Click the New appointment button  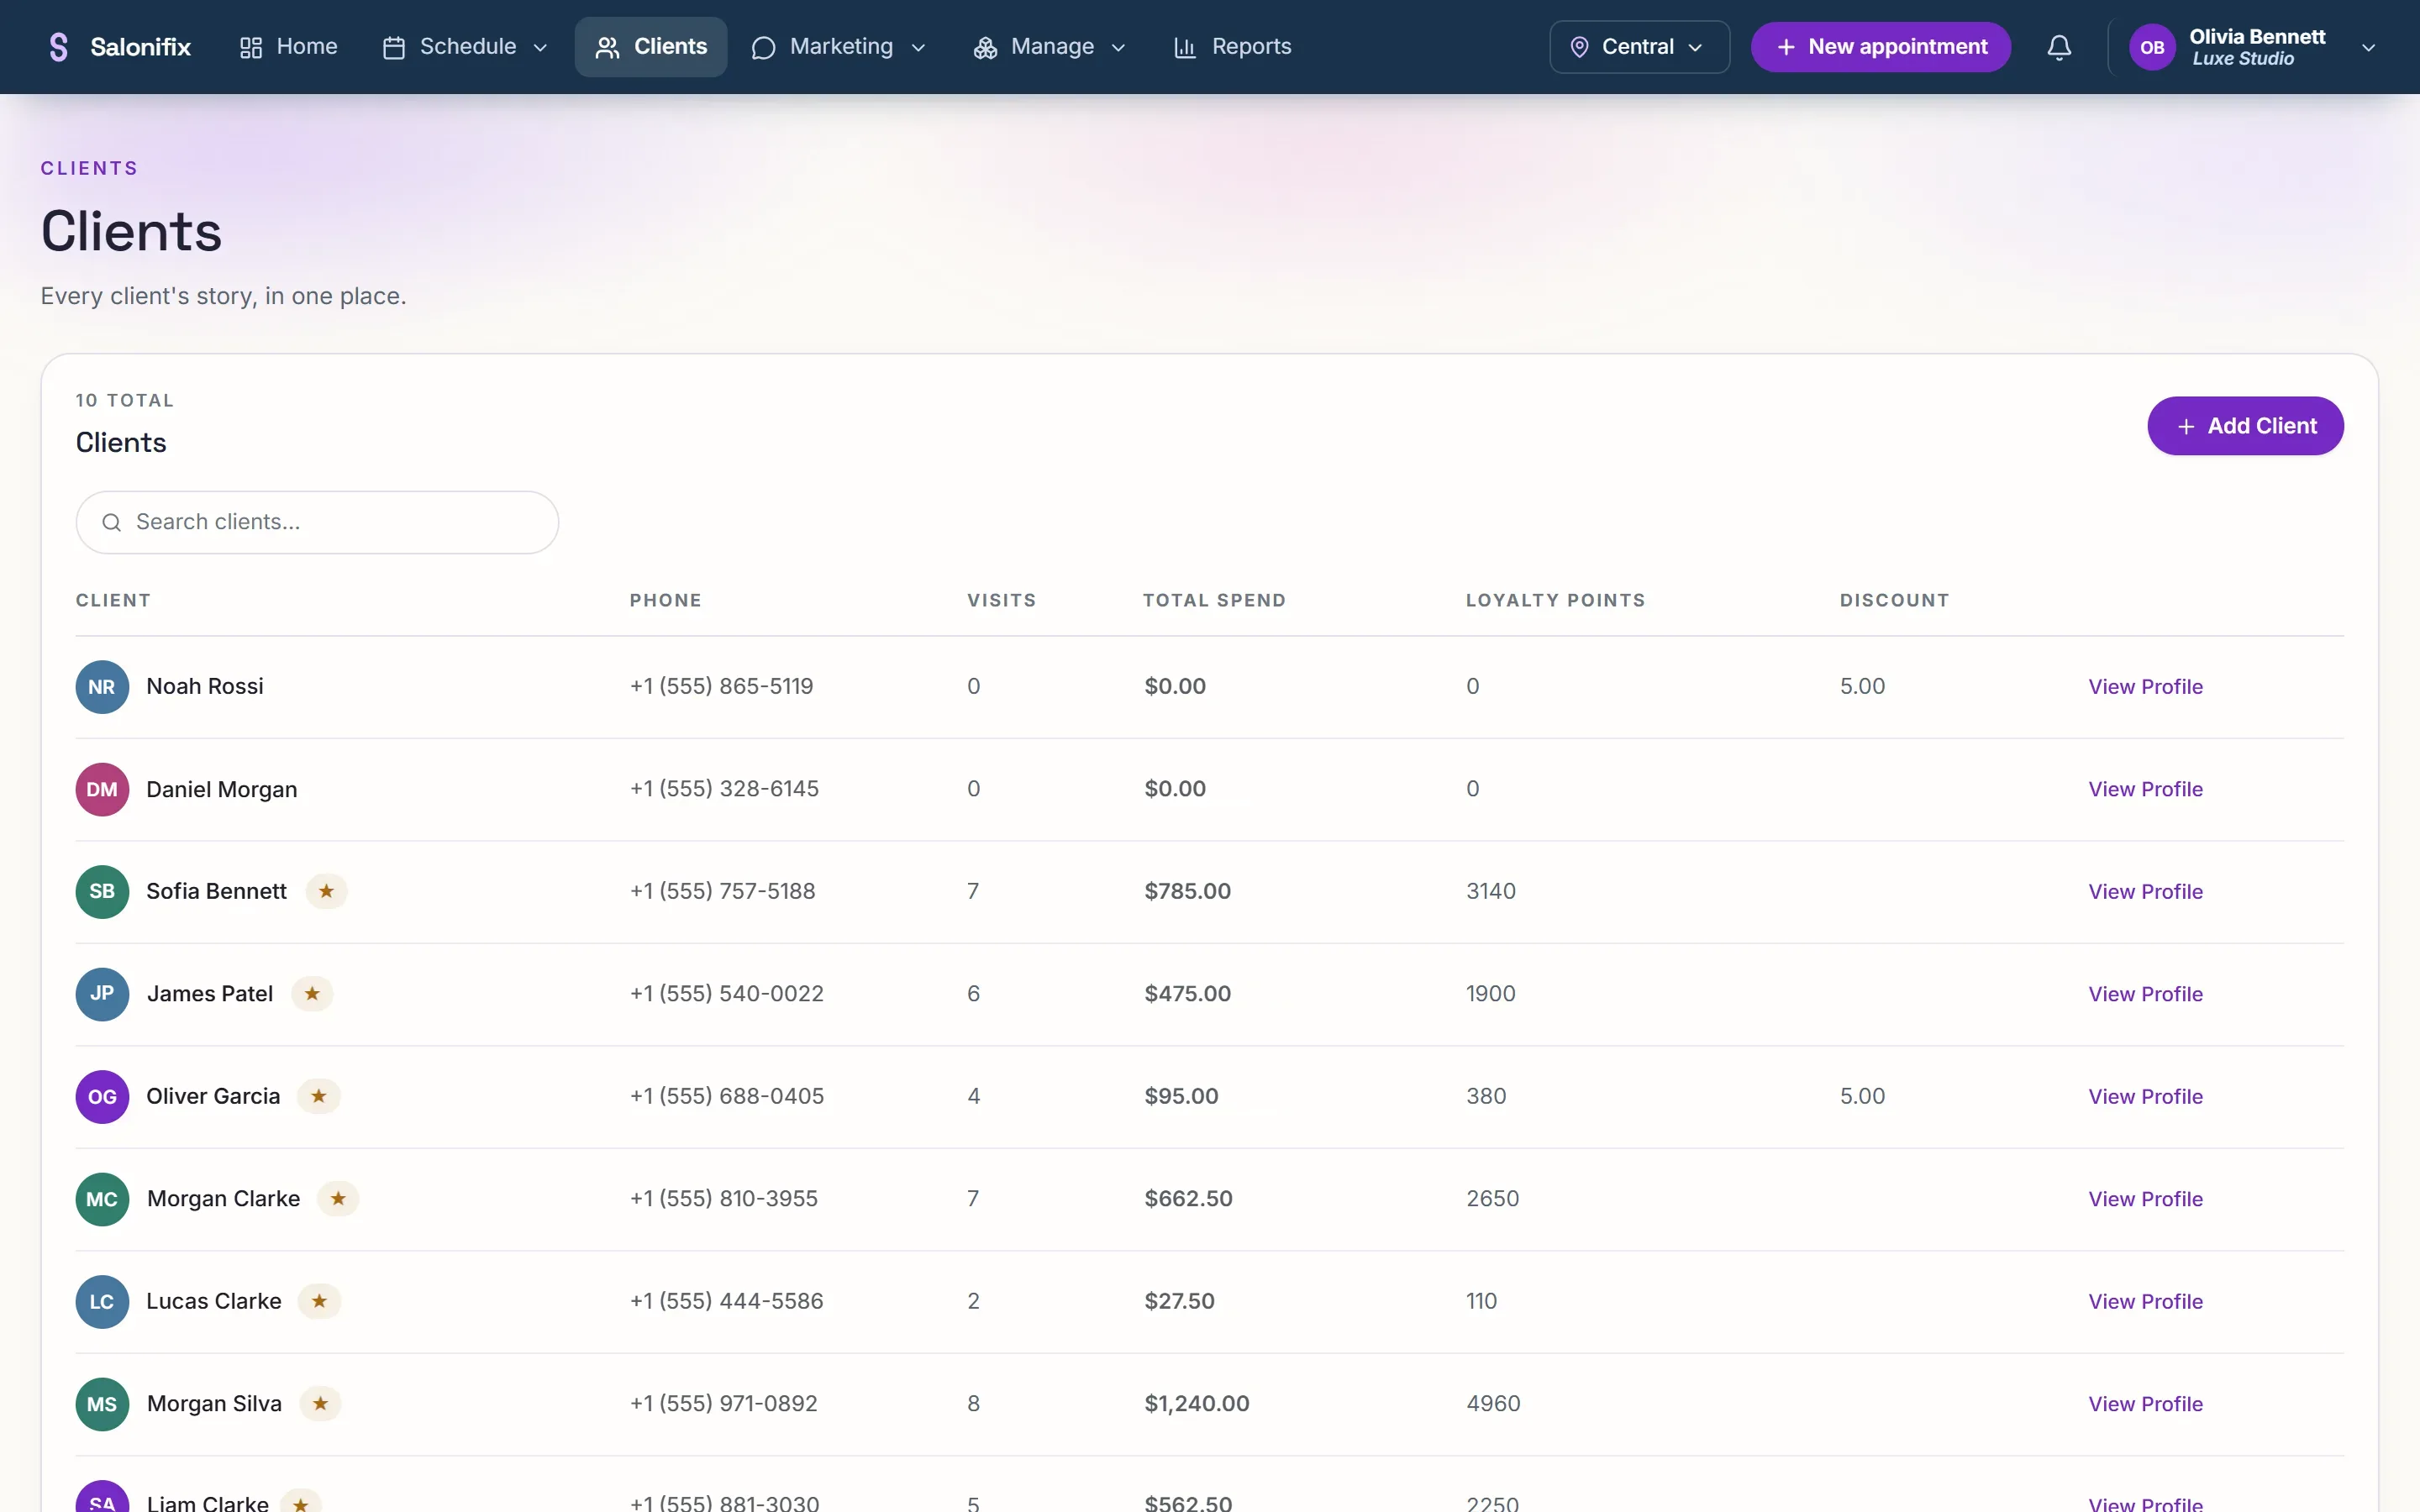pyautogui.click(x=1880, y=47)
